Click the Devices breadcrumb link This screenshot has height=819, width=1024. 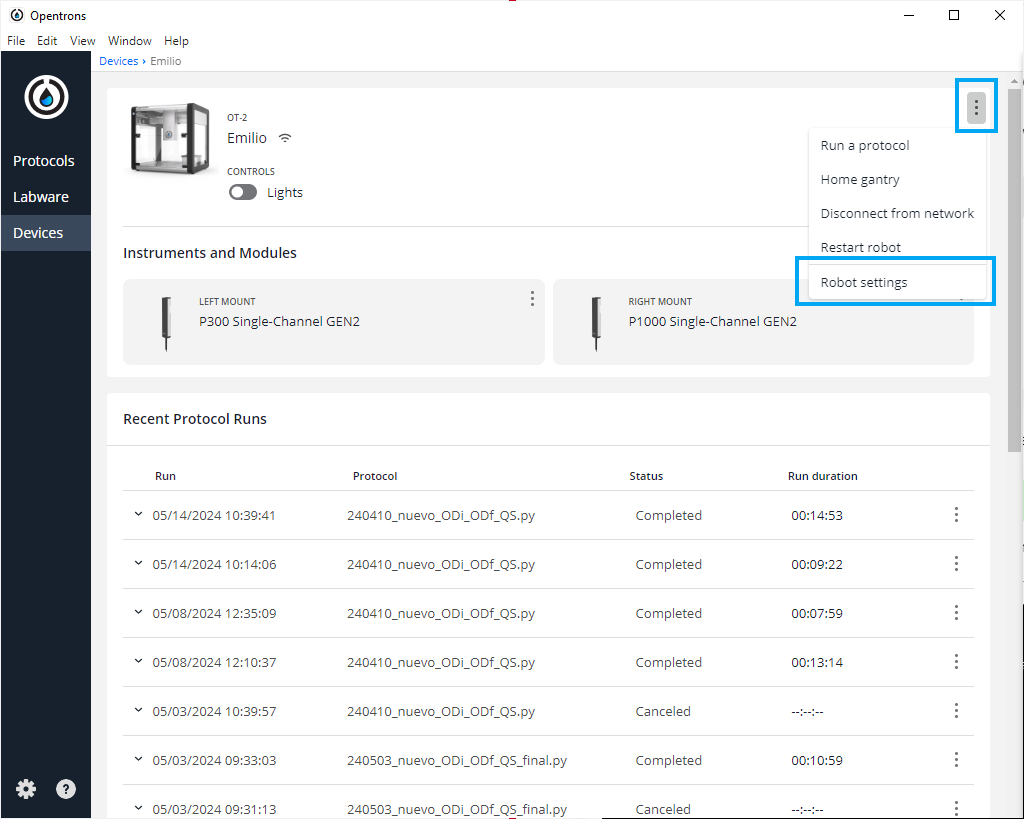pyautogui.click(x=118, y=61)
